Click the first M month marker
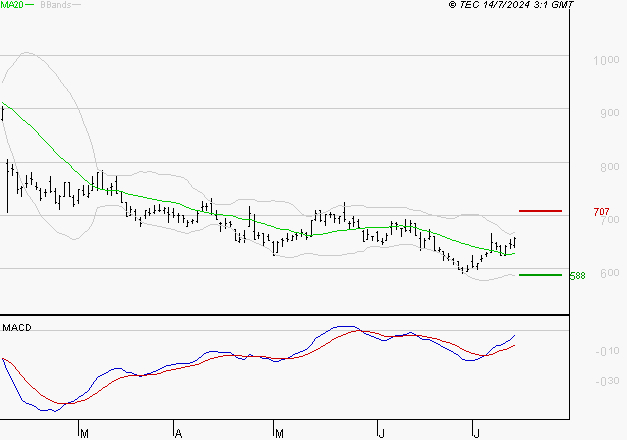Screen dimensions: 627x440 point(84,433)
